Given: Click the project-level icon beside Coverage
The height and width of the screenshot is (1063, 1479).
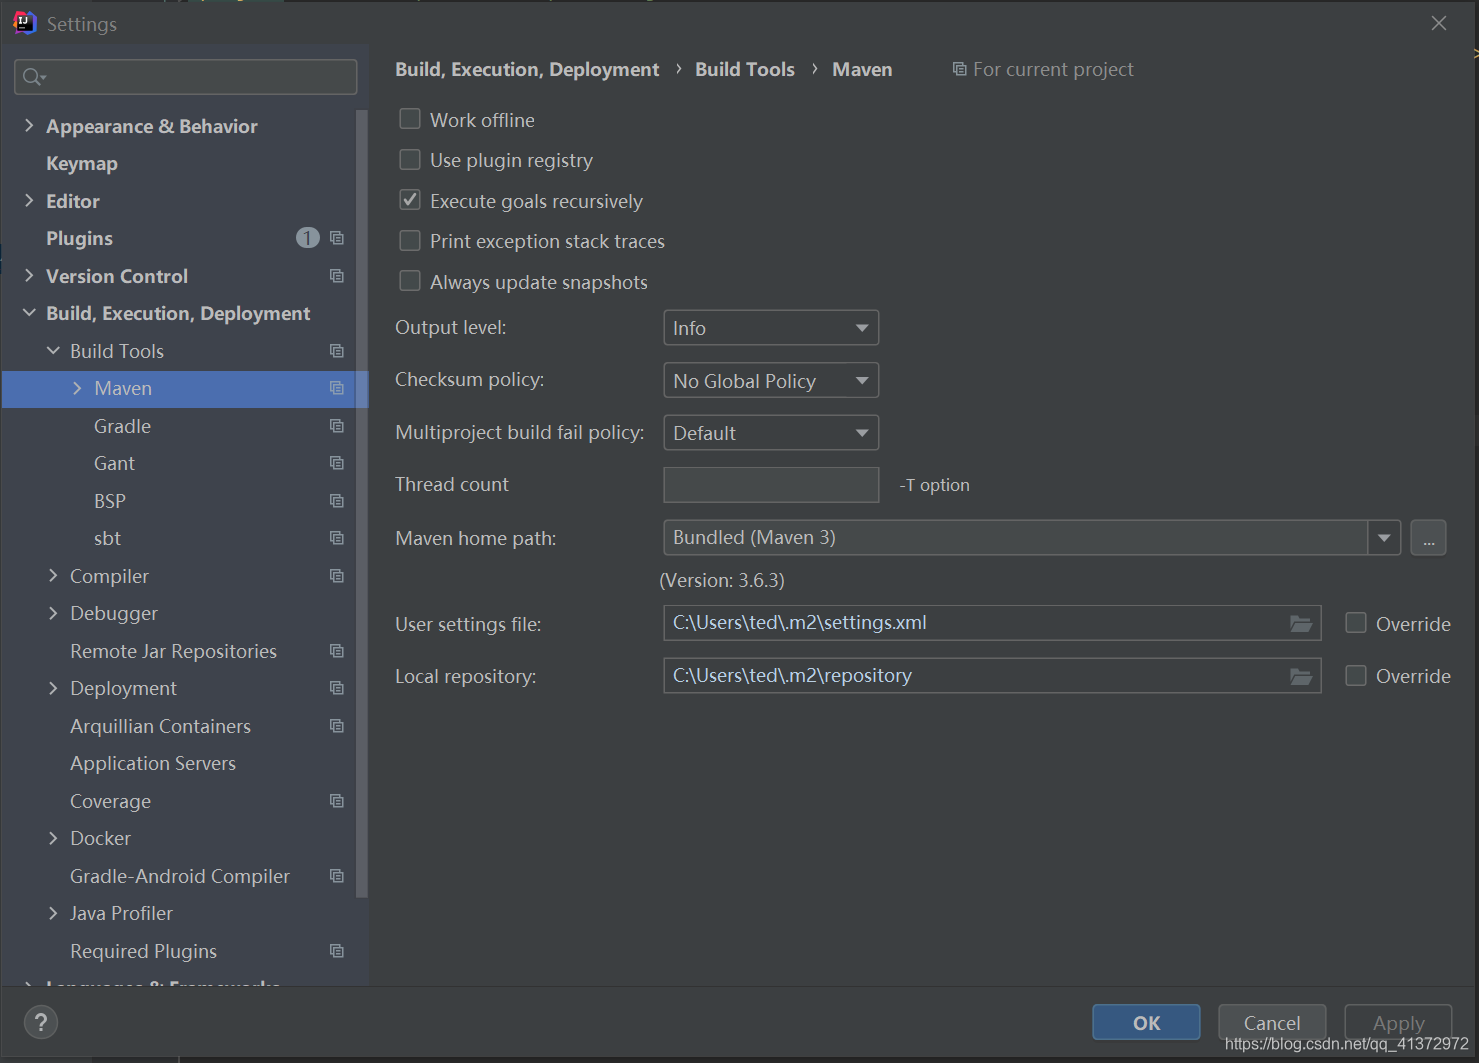Looking at the screenshot, I should 337,801.
